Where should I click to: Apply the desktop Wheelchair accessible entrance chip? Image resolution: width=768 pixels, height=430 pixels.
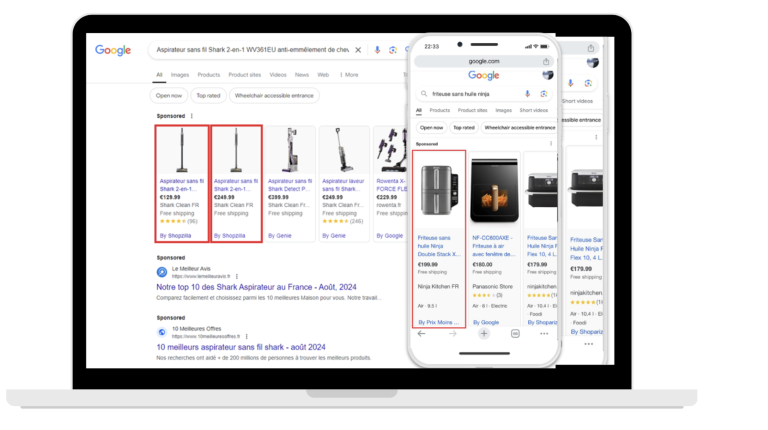point(274,96)
